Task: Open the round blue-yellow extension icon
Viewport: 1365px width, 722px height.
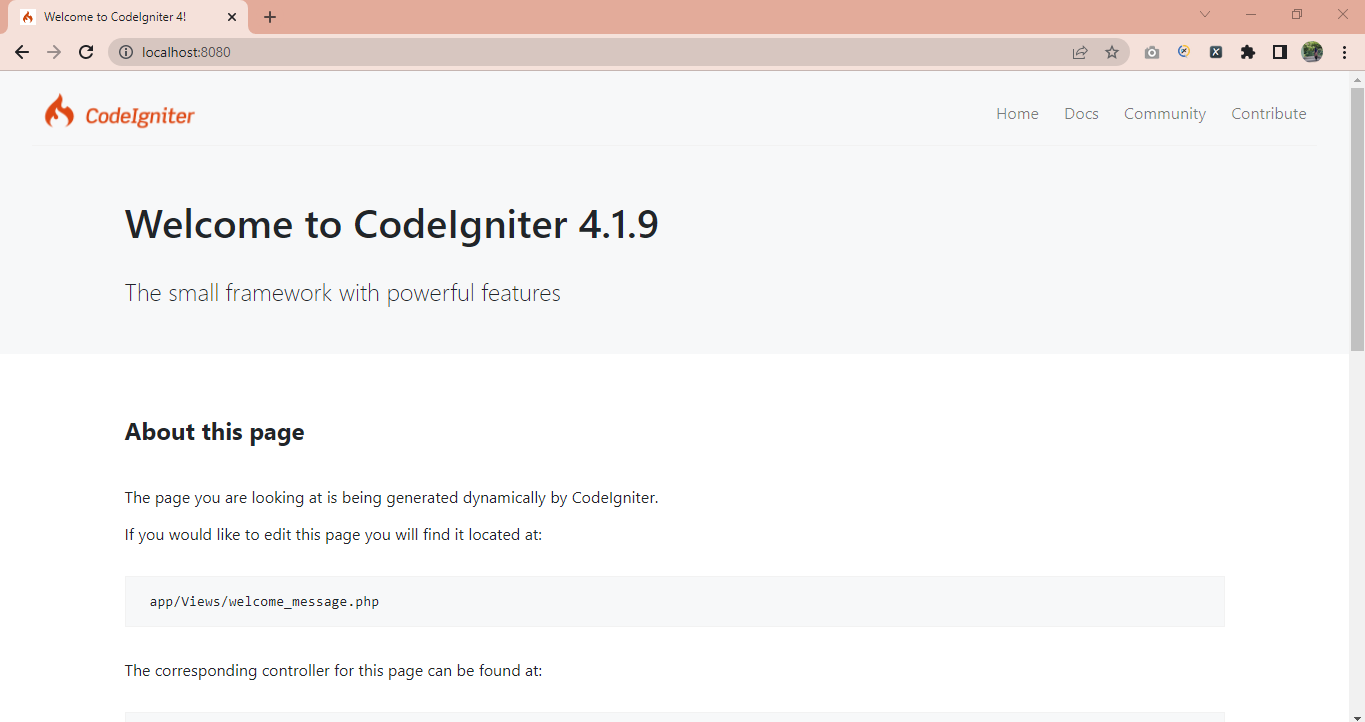Action: coord(1184,52)
